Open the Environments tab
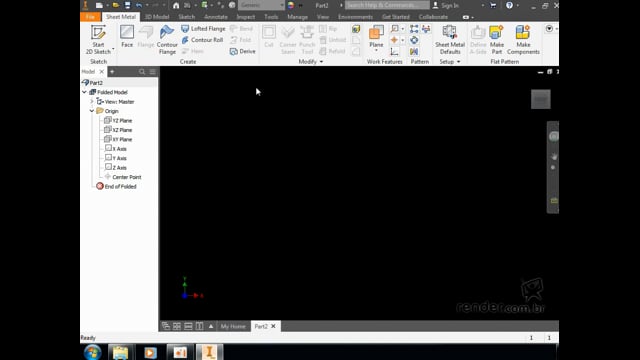640x360 pixels. 355,17
